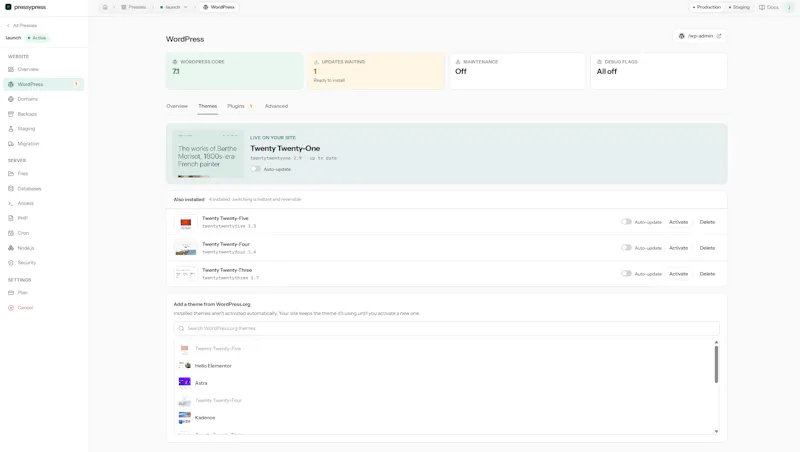Toggle auto-update for Twenty Twenty-One
The width and height of the screenshot is (800, 452).
pos(255,169)
